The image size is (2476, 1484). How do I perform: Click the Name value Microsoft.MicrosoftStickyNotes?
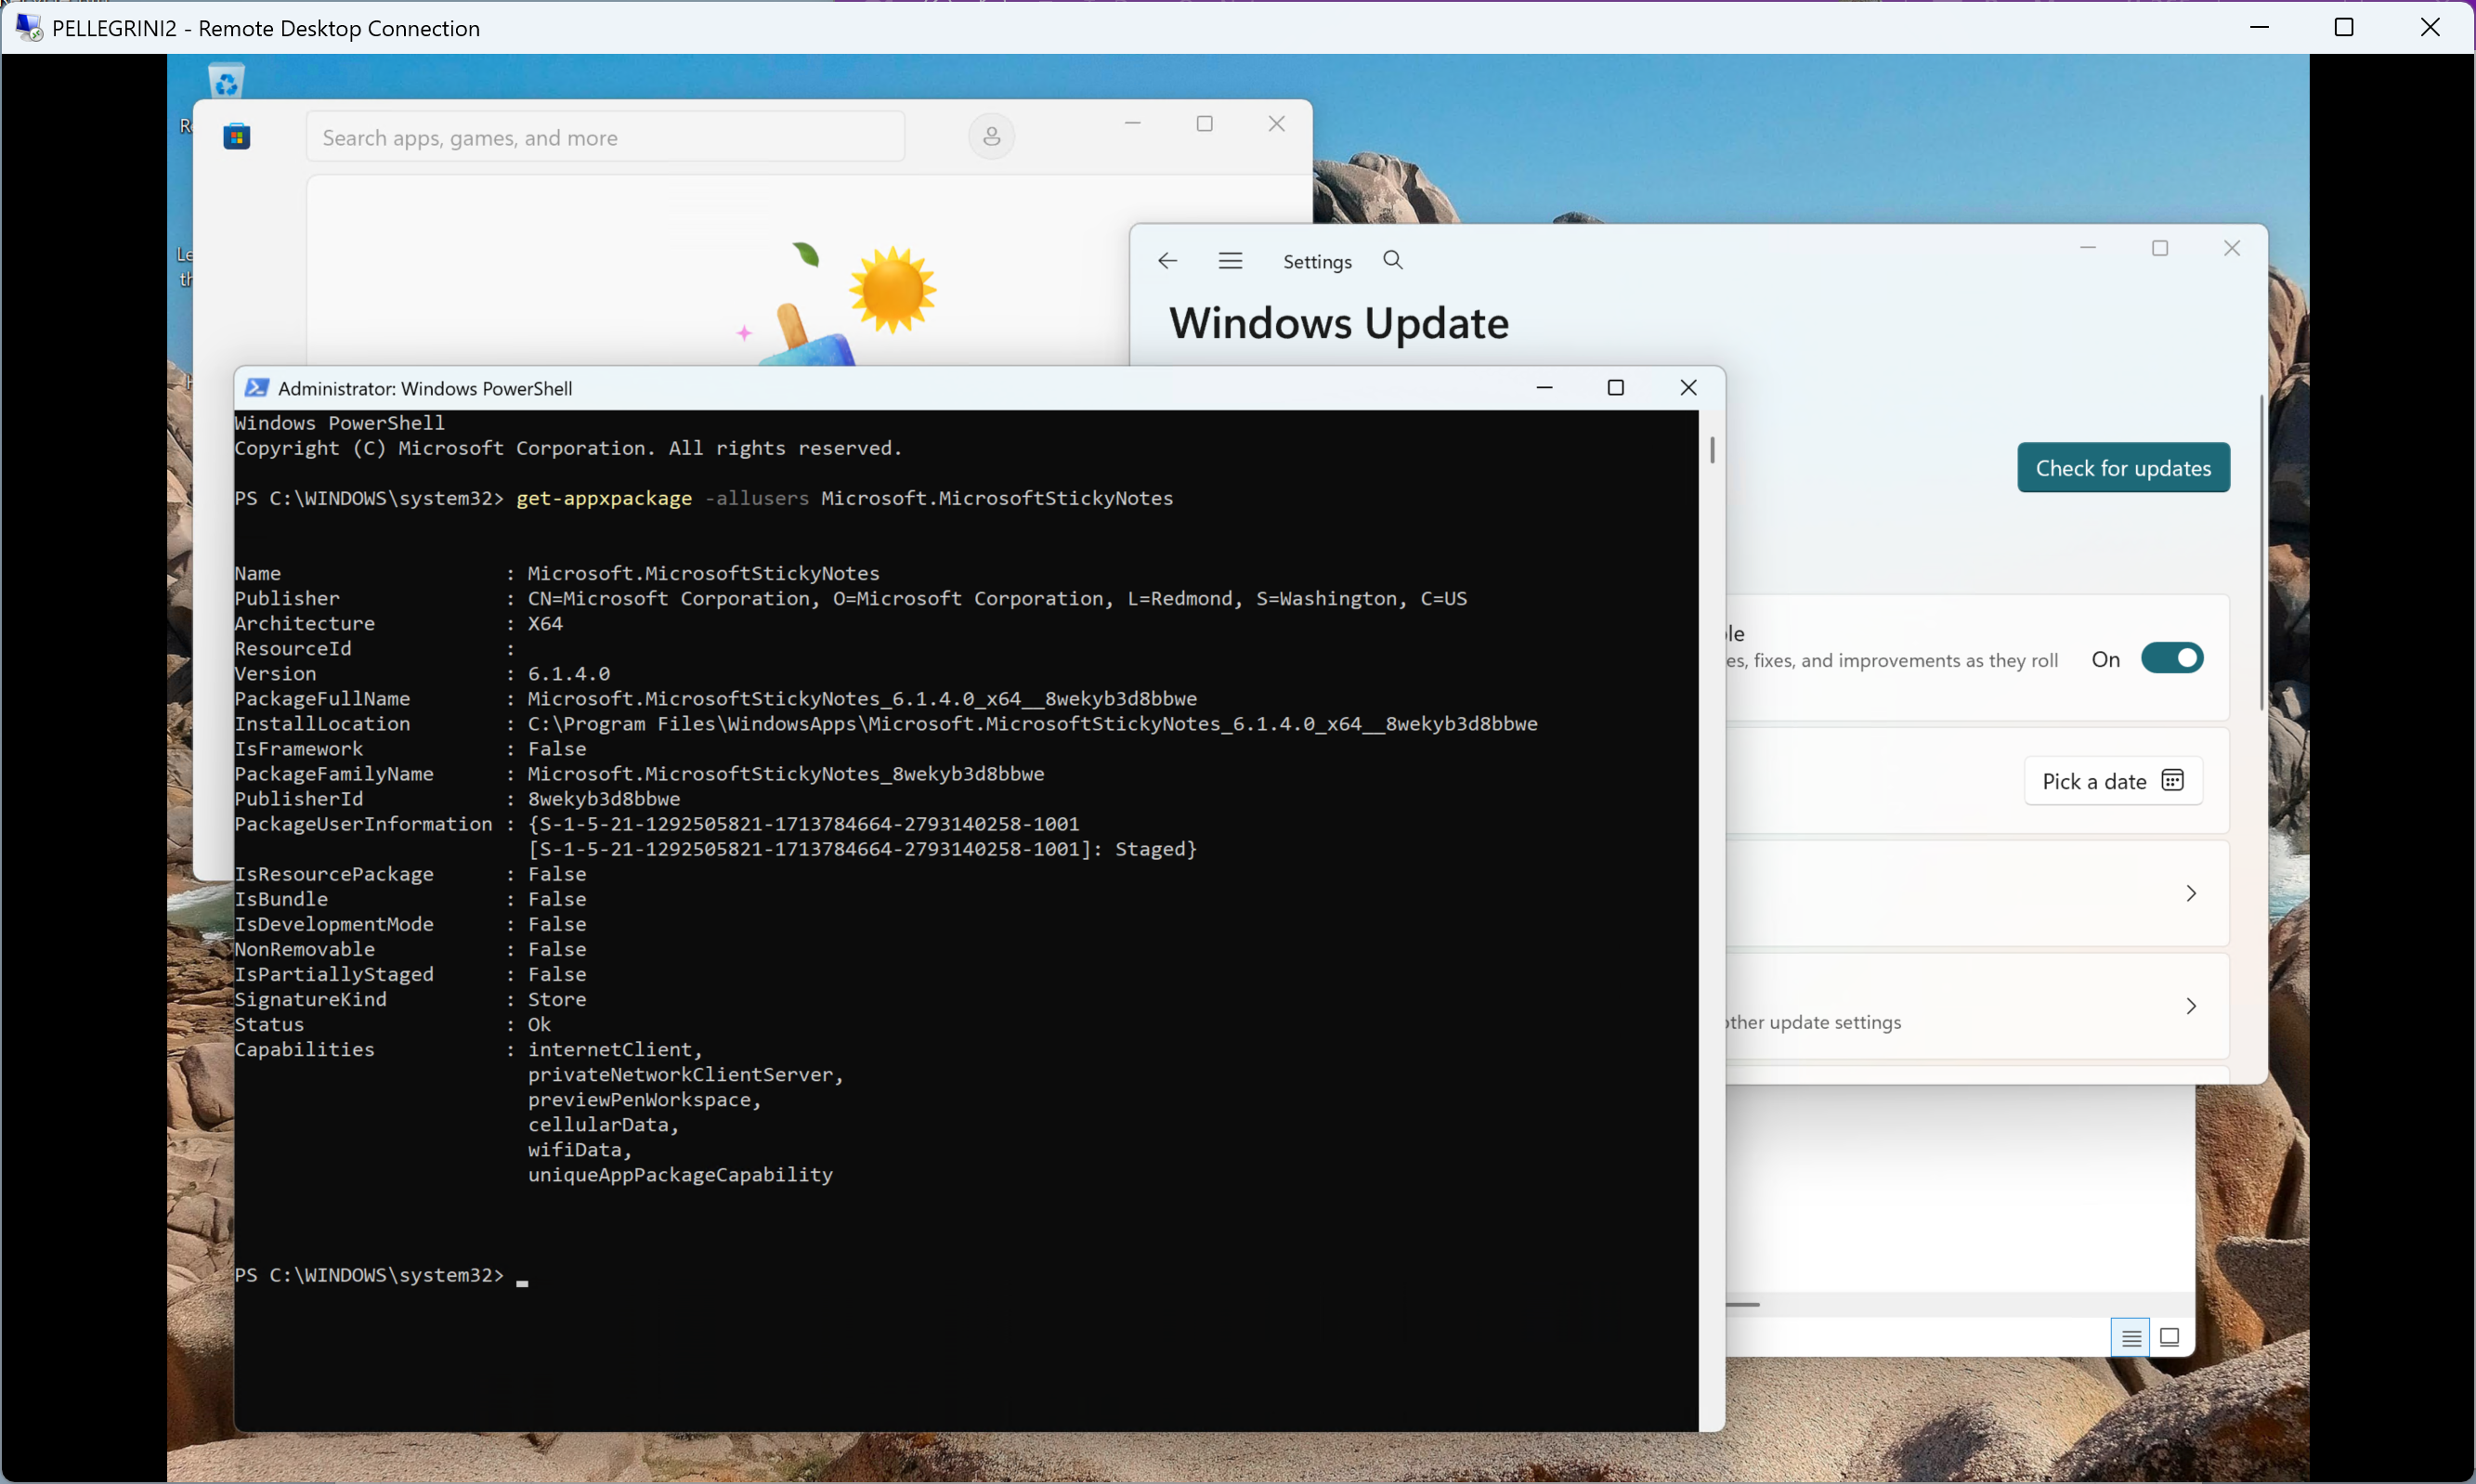click(x=703, y=573)
